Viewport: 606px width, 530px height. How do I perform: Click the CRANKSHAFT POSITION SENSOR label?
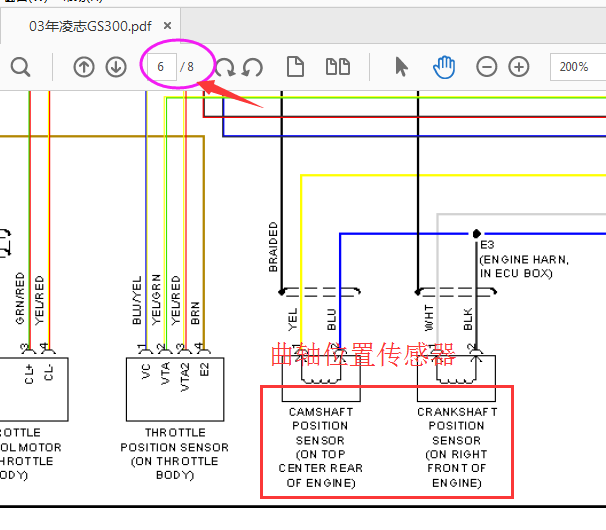(x=457, y=447)
